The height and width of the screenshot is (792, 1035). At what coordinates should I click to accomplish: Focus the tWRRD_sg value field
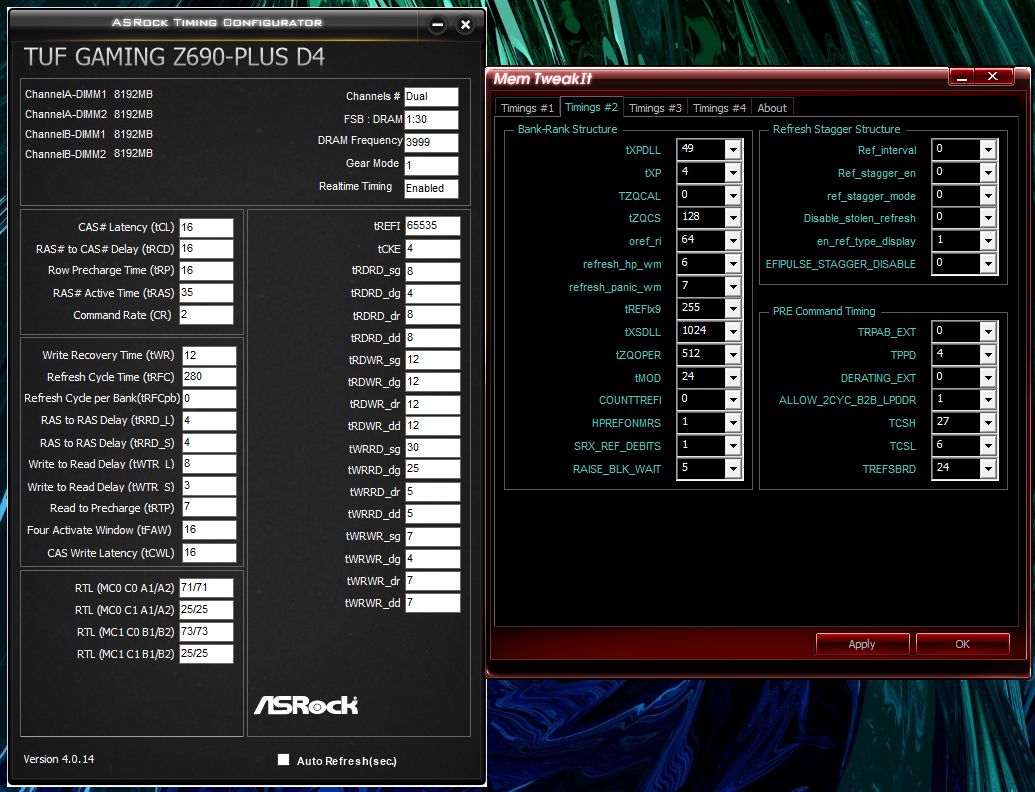[432, 448]
